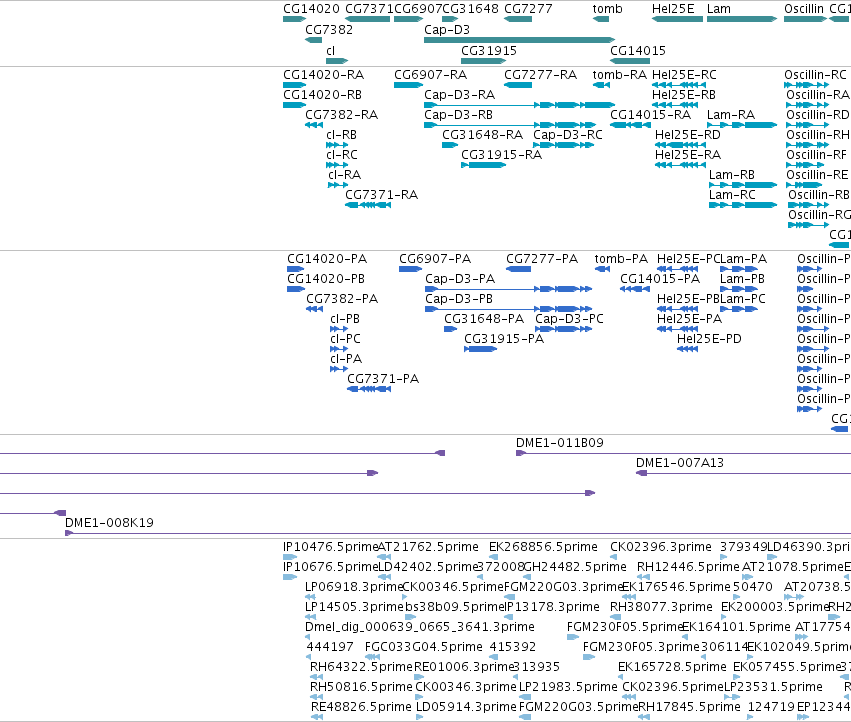Screen dimensions: 851x722
Task: Click the CG14015 gene feature
Action: coord(630,61)
